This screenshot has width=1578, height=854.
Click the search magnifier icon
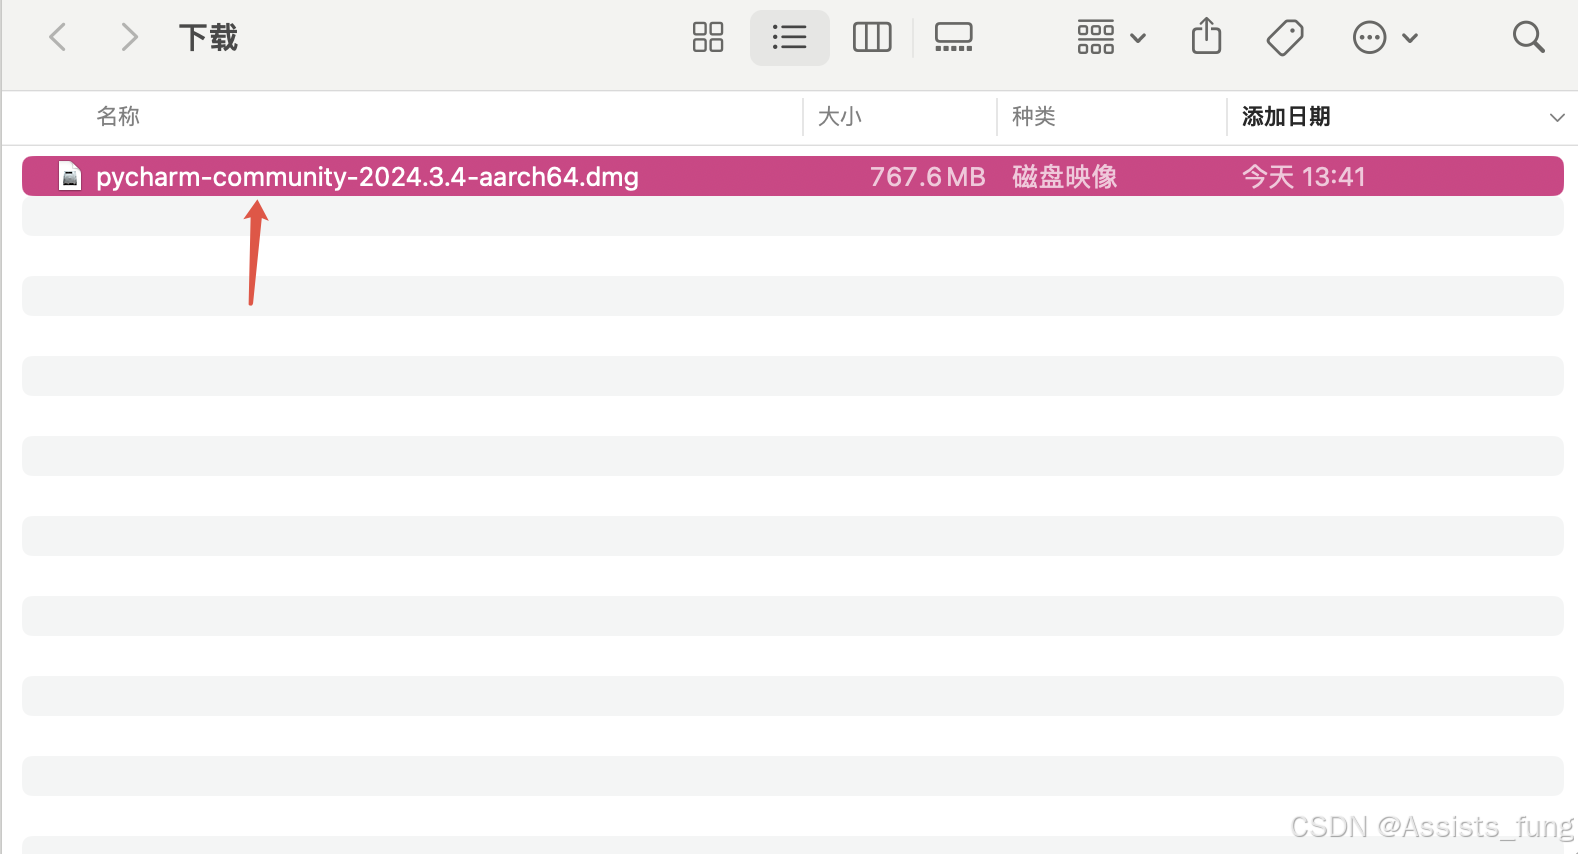tap(1528, 38)
